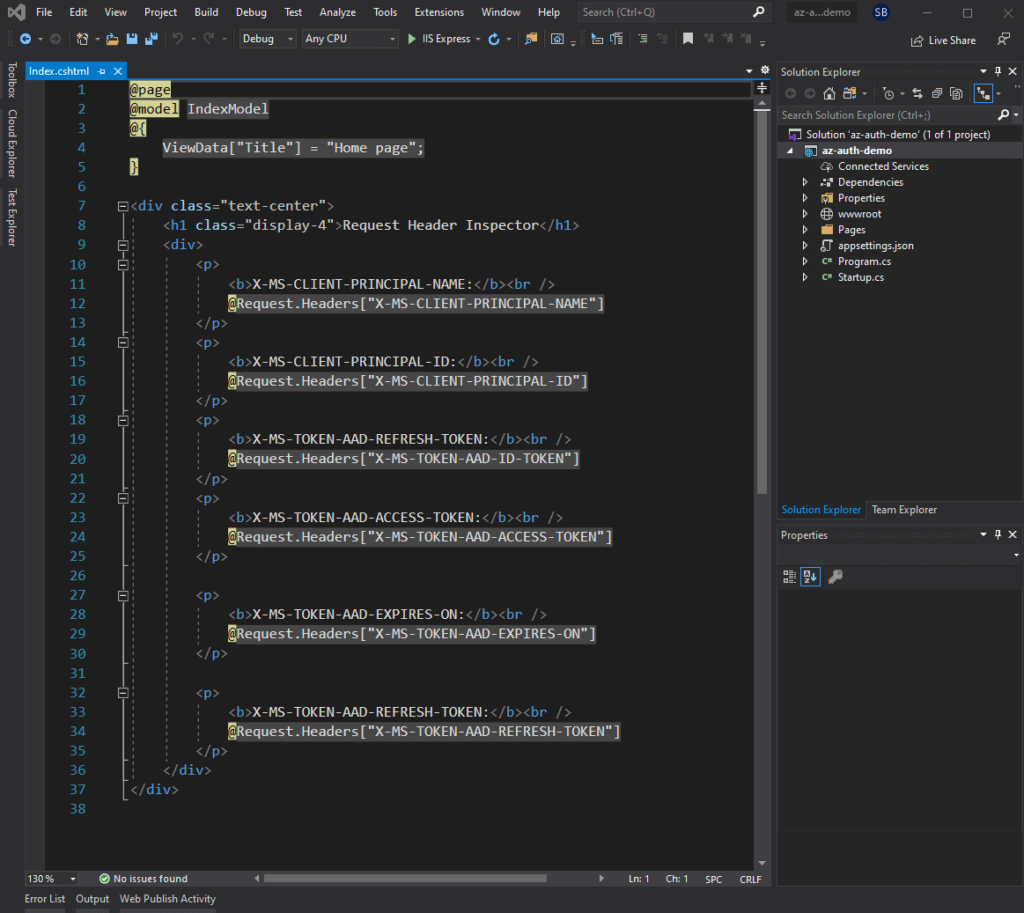Expand the wwwroot folder
Viewport: 1024px width, 913px height.
click(x=805, y=214)
